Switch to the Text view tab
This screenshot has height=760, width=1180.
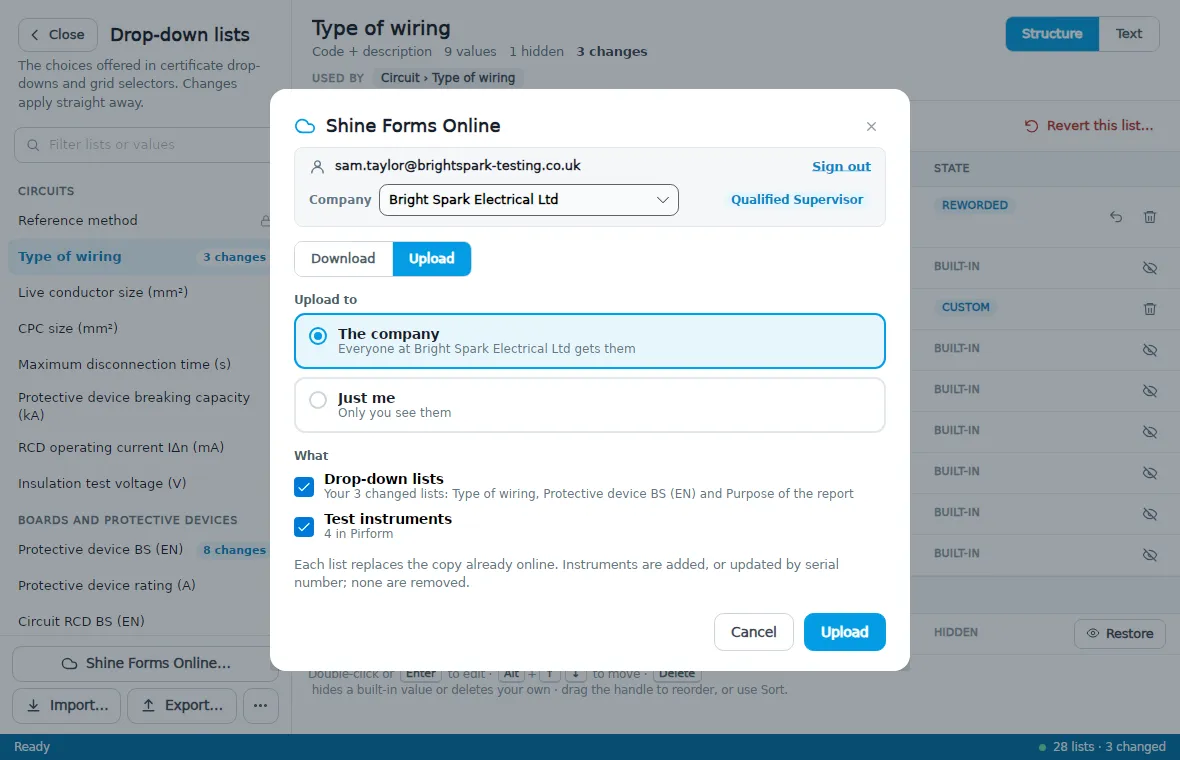click(1128, 34)
